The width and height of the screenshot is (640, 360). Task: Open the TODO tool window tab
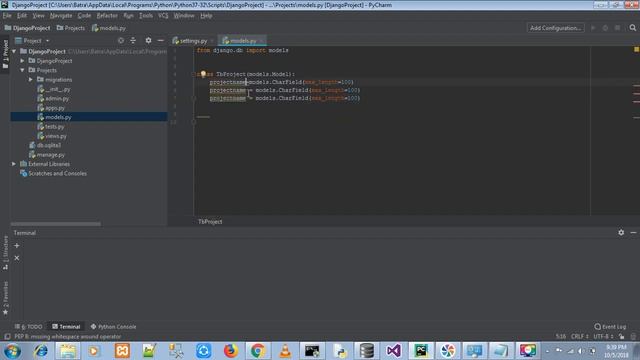click(x=29, y=327)
